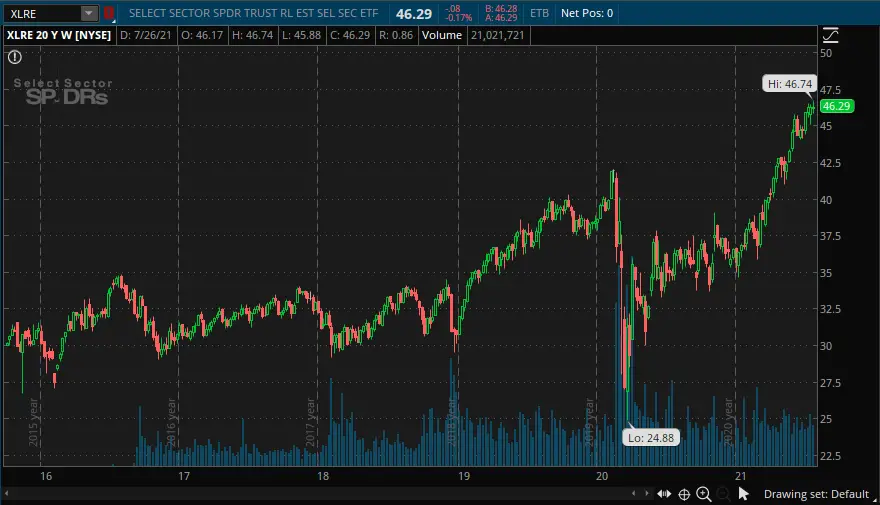This screenshot has width=880, height=505.
Task: Click the 46.29 last price in top bar
Action: [x=414, y=14]
